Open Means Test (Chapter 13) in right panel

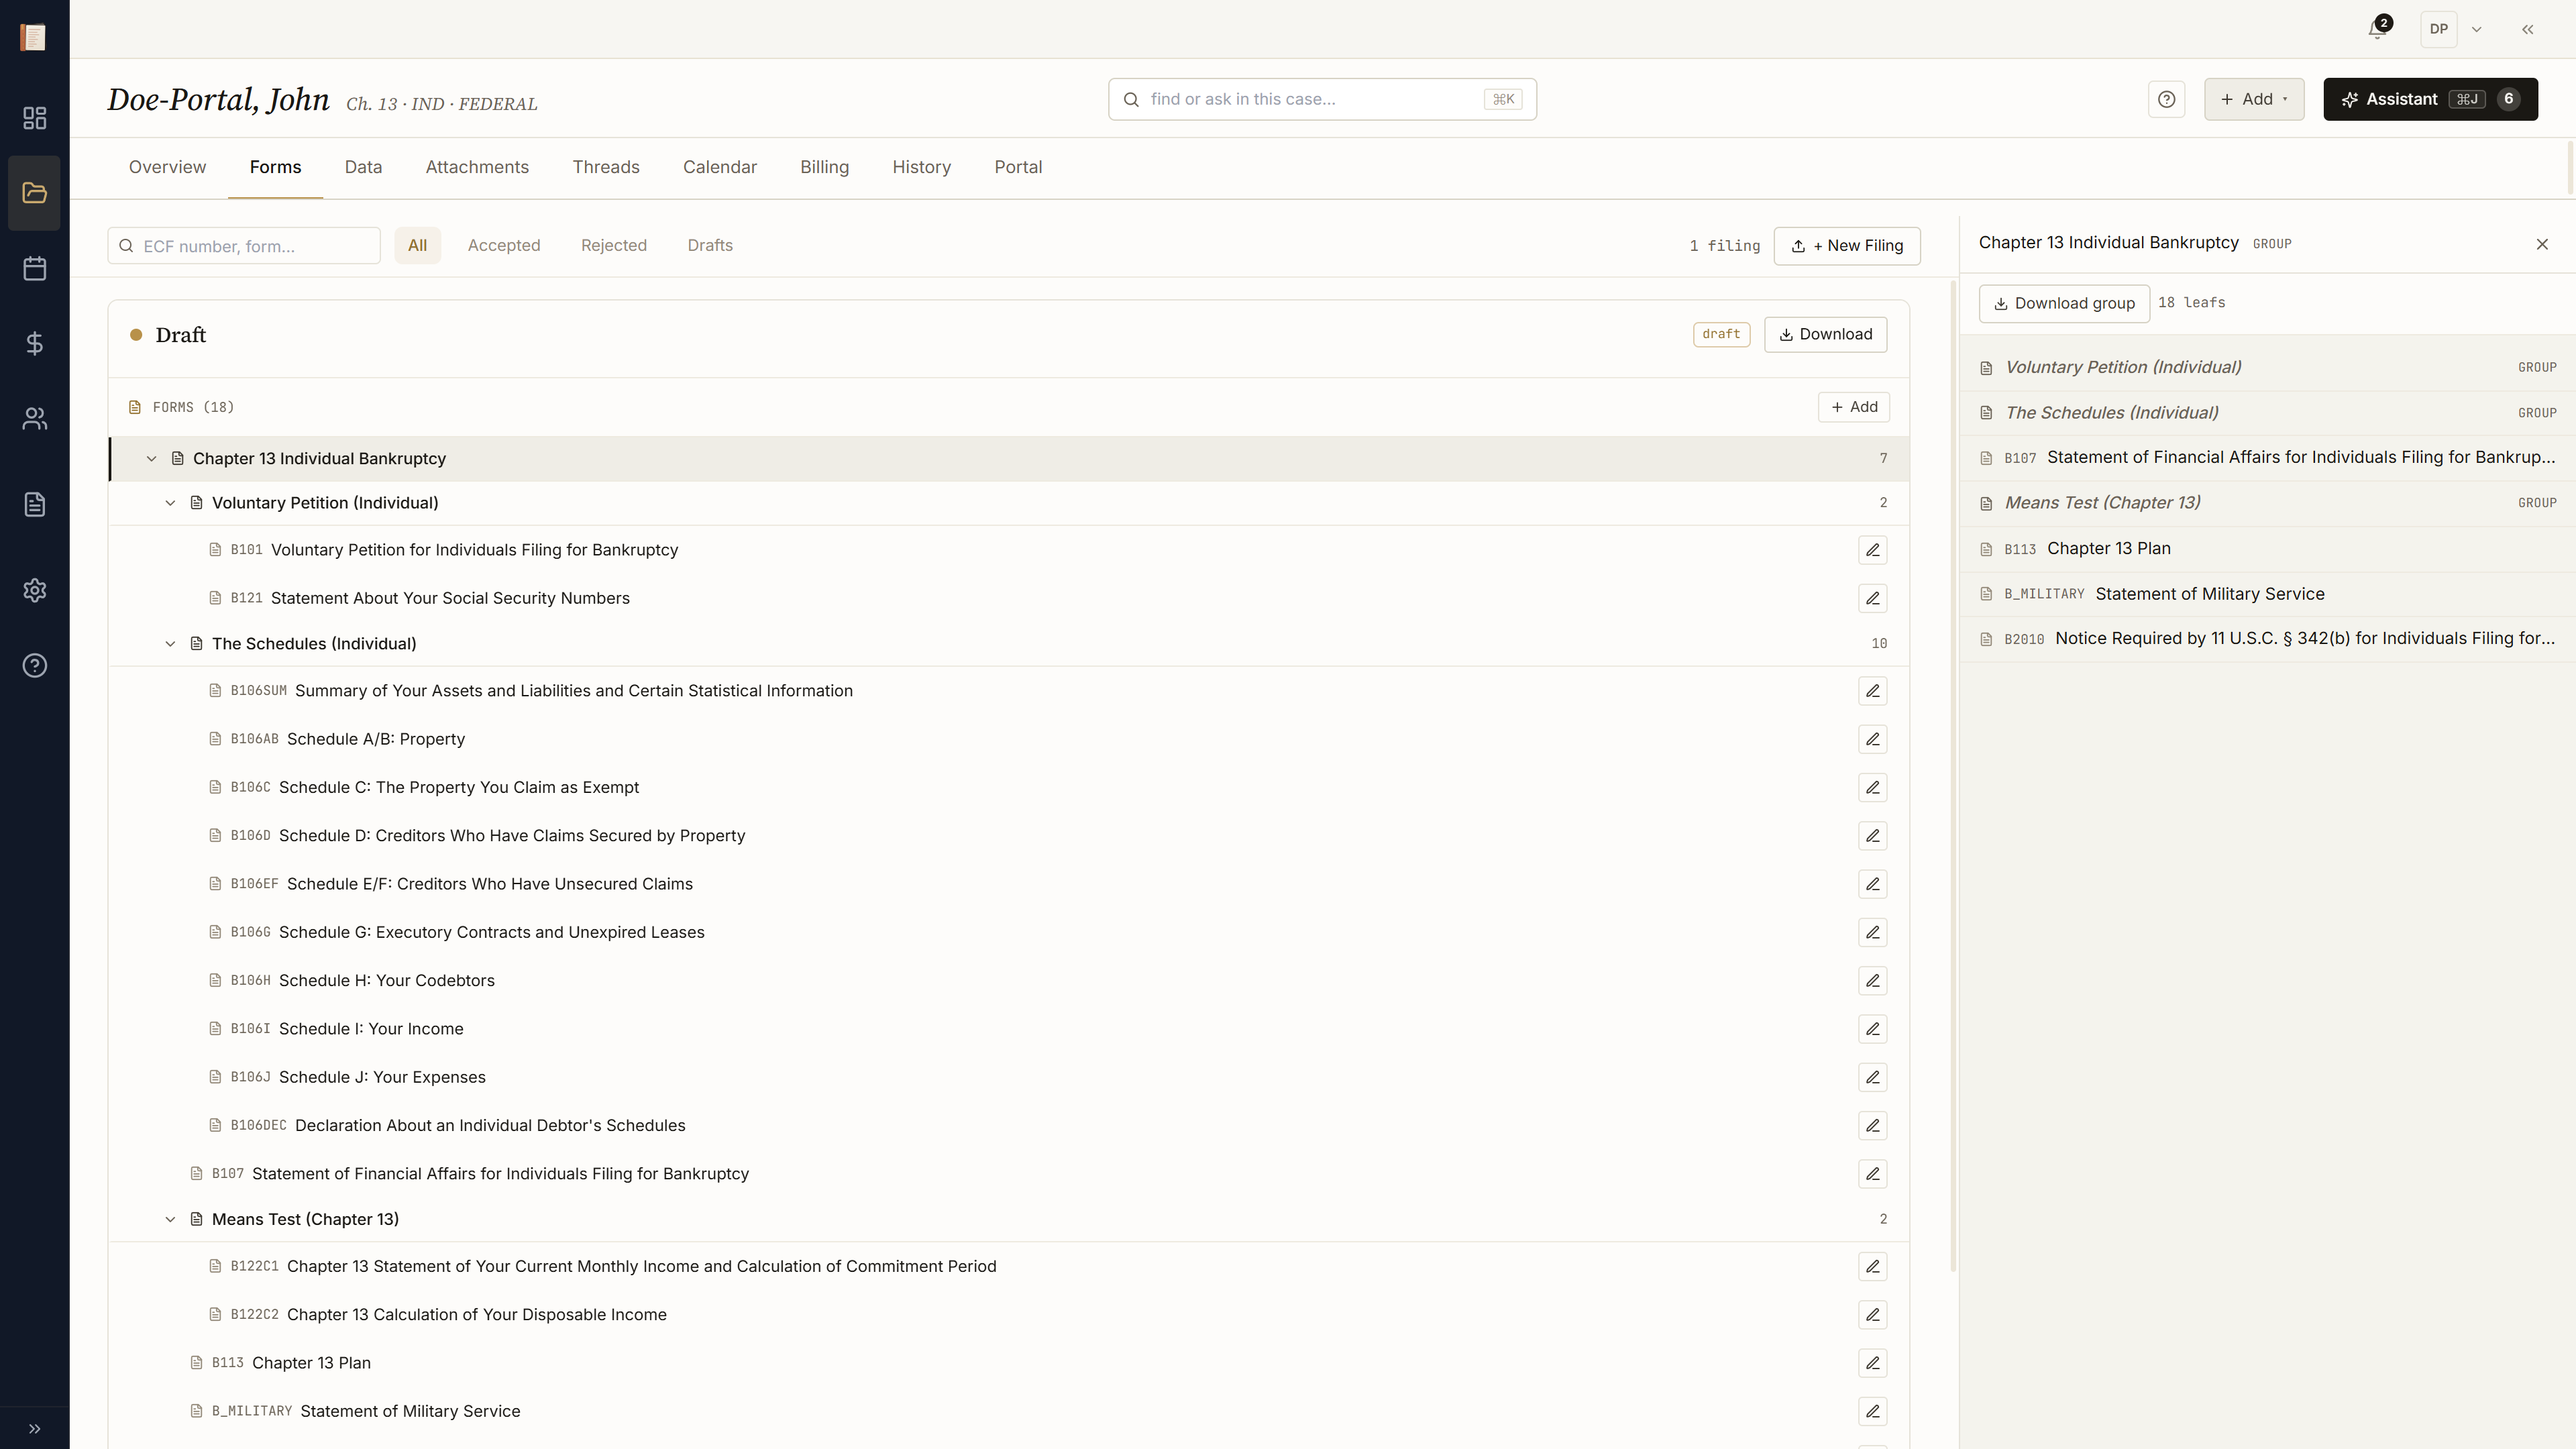click(x=2267, y=503)
